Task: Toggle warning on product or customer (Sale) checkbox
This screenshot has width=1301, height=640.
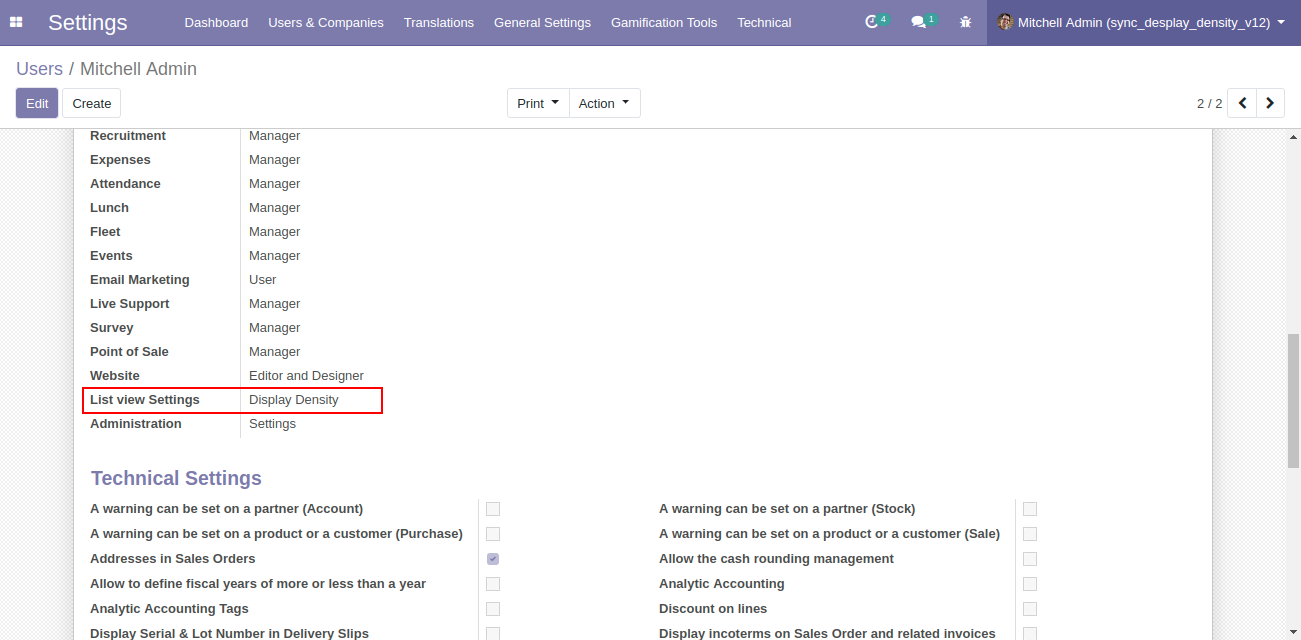Action: pos(1030,534)
